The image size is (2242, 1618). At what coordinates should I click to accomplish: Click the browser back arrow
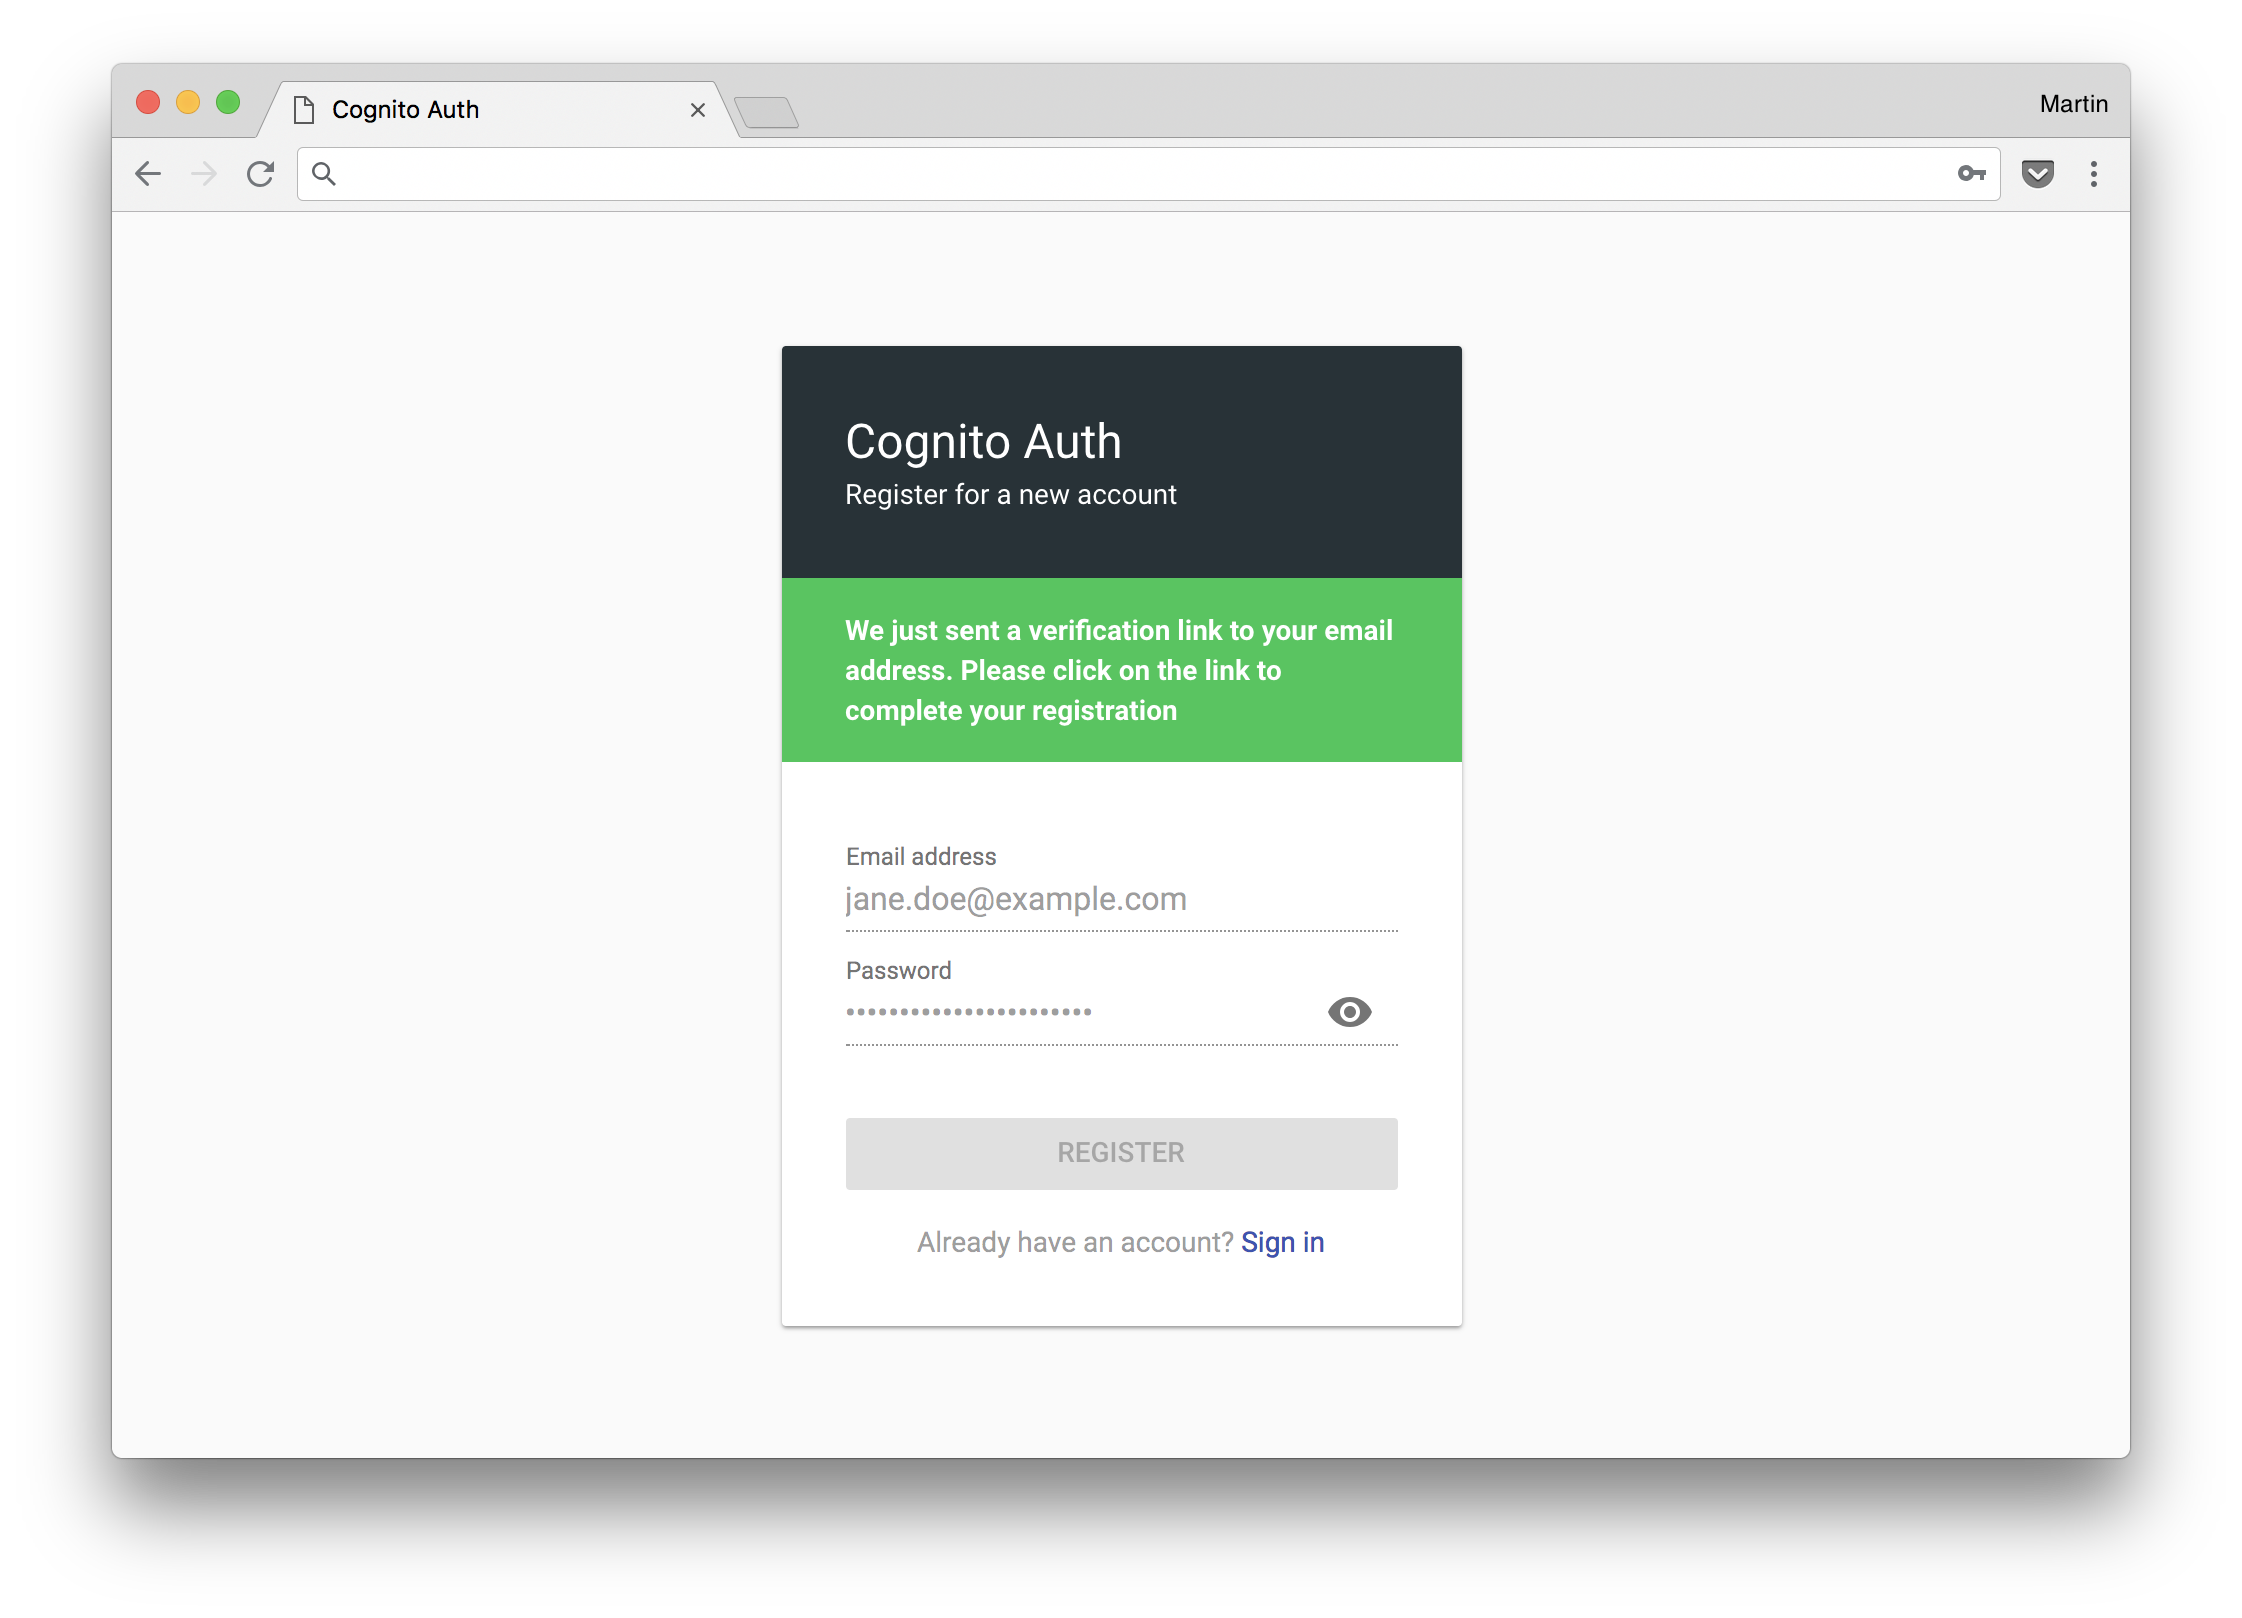(x=148, y=174)
